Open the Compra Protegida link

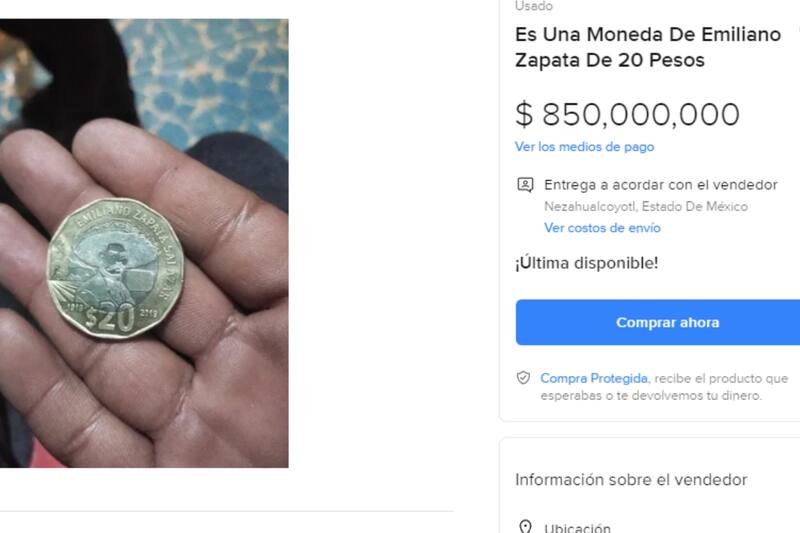click(594, 378)
